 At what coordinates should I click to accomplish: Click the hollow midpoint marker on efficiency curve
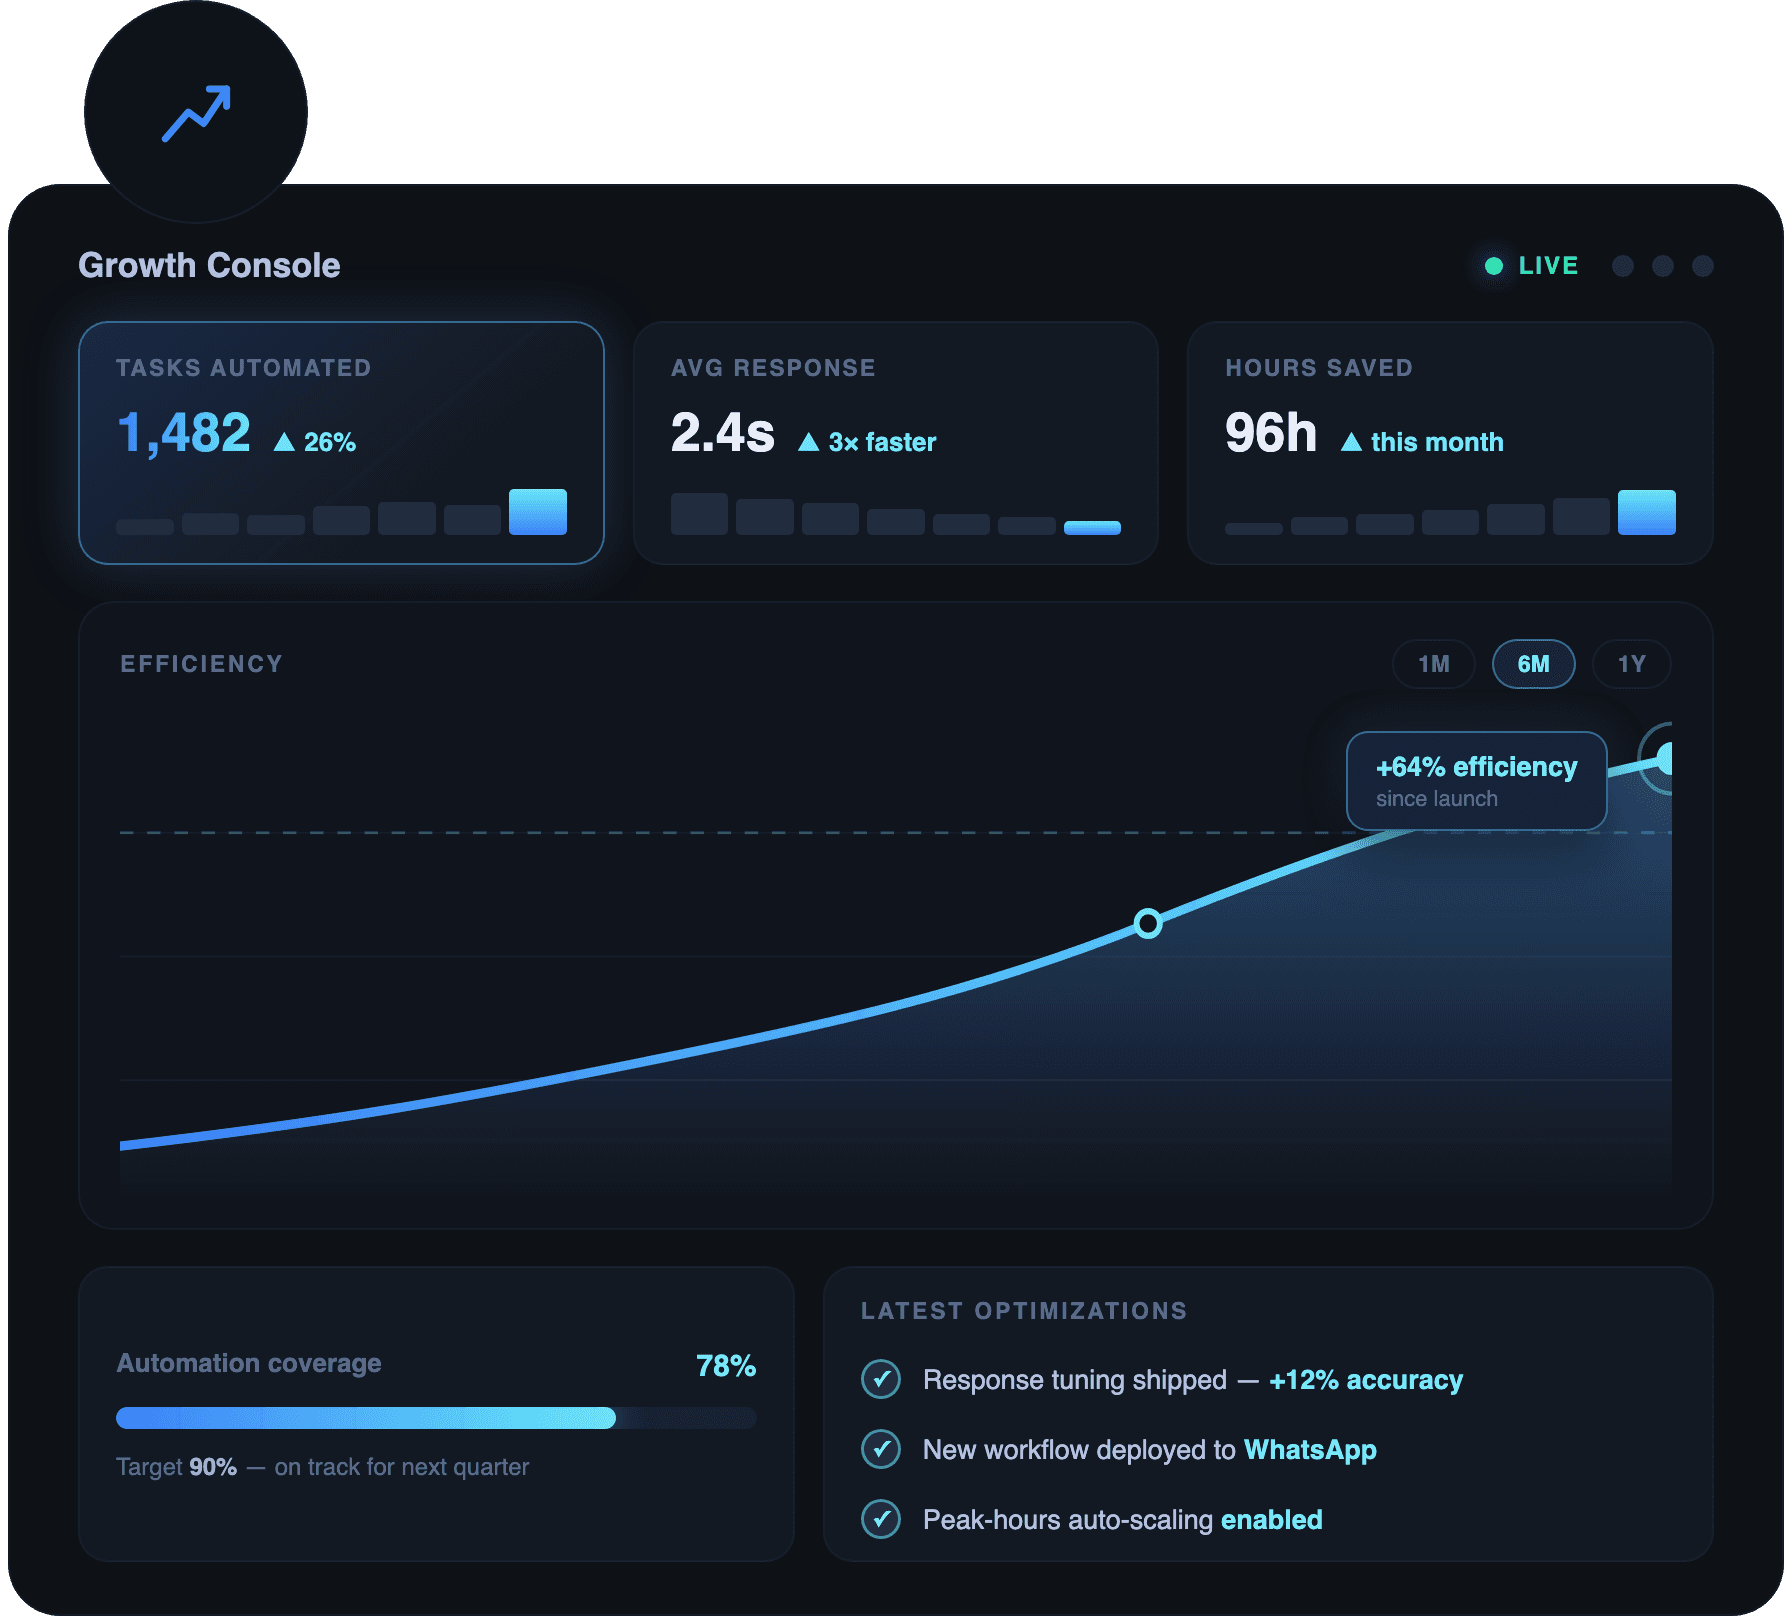[x=1148, y=923]
